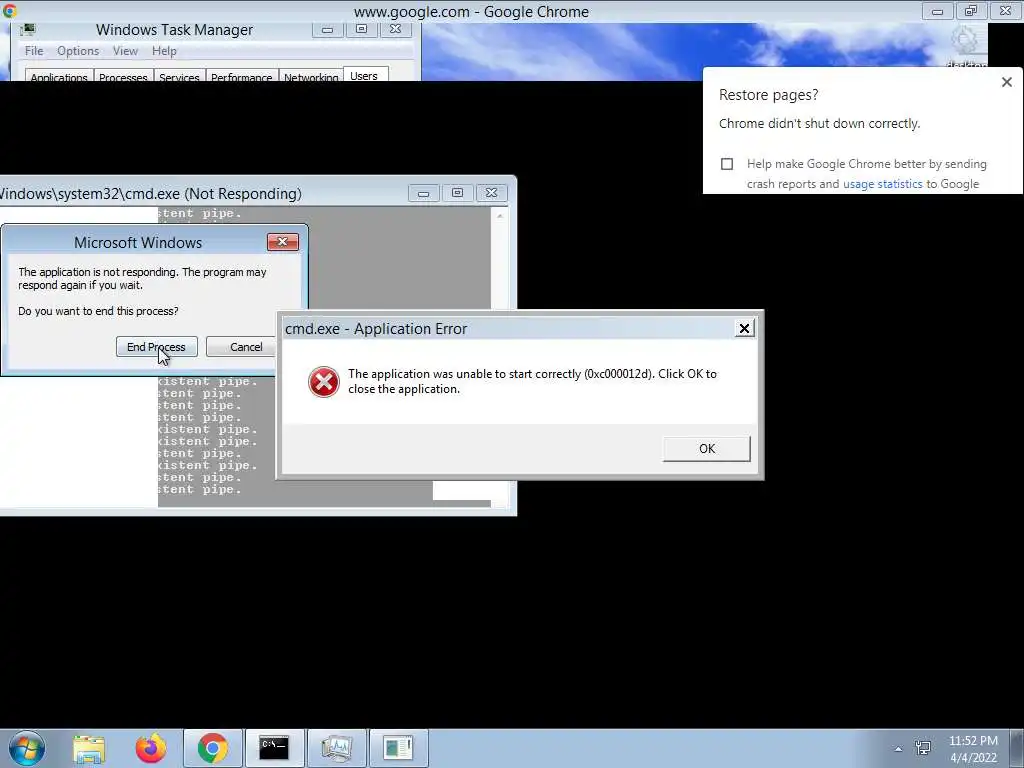Click the network icon in the system tray
This screenshot has width=1024, height=768.
(923, 748)
